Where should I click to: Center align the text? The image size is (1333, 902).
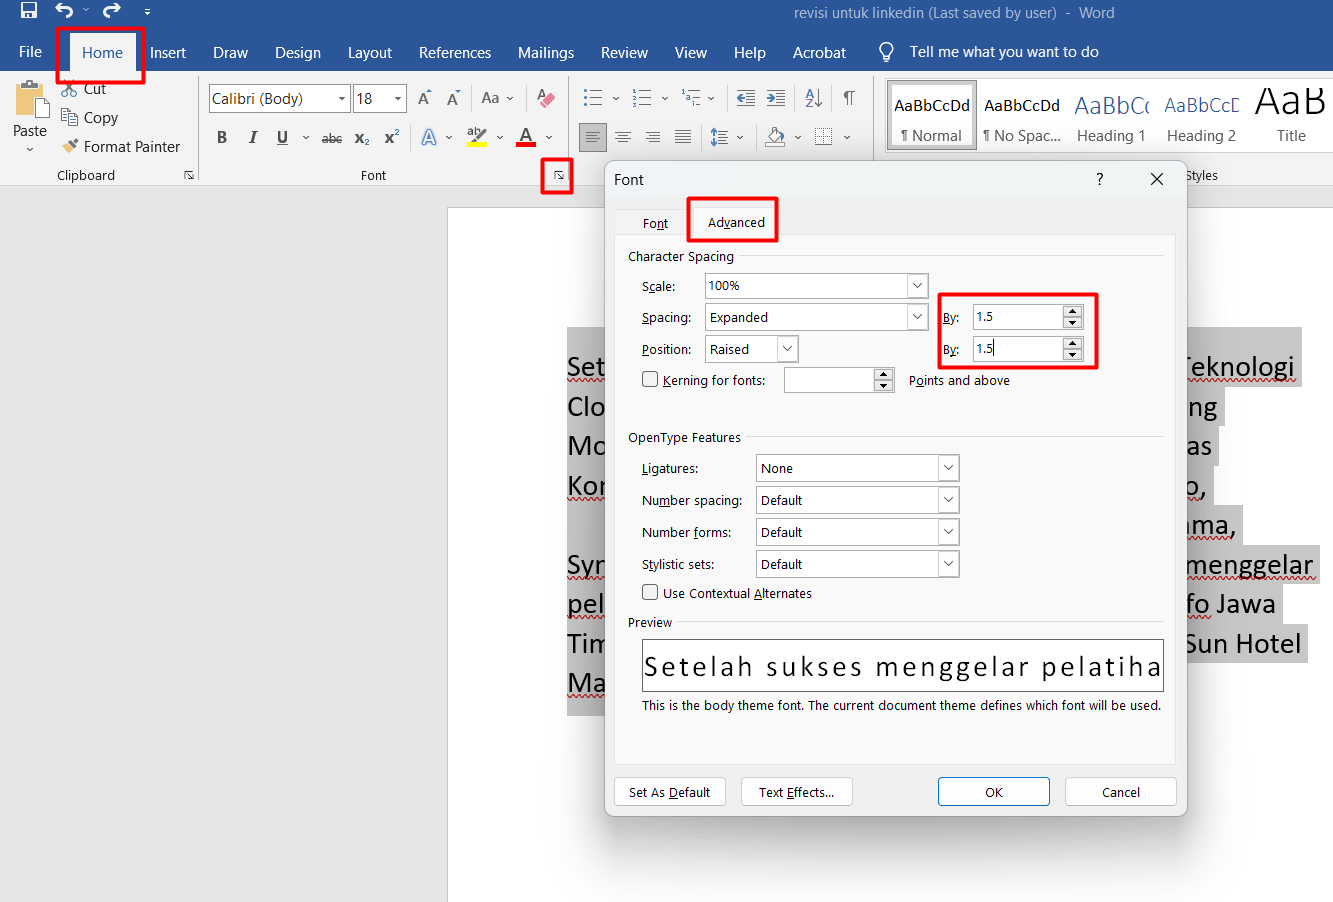pyautogui.click(x=623, y=137)
